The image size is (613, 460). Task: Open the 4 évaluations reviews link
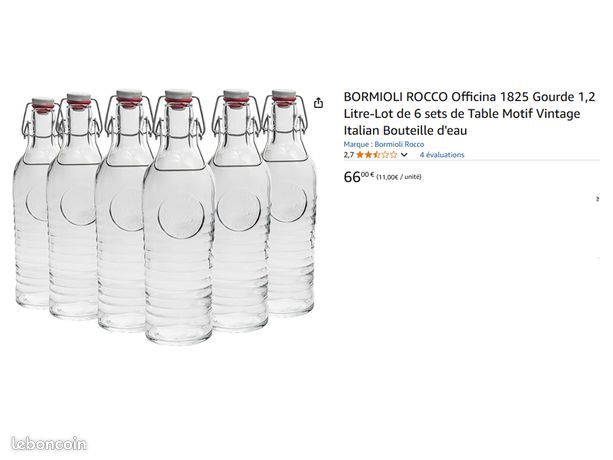click(x=442, y=155)
